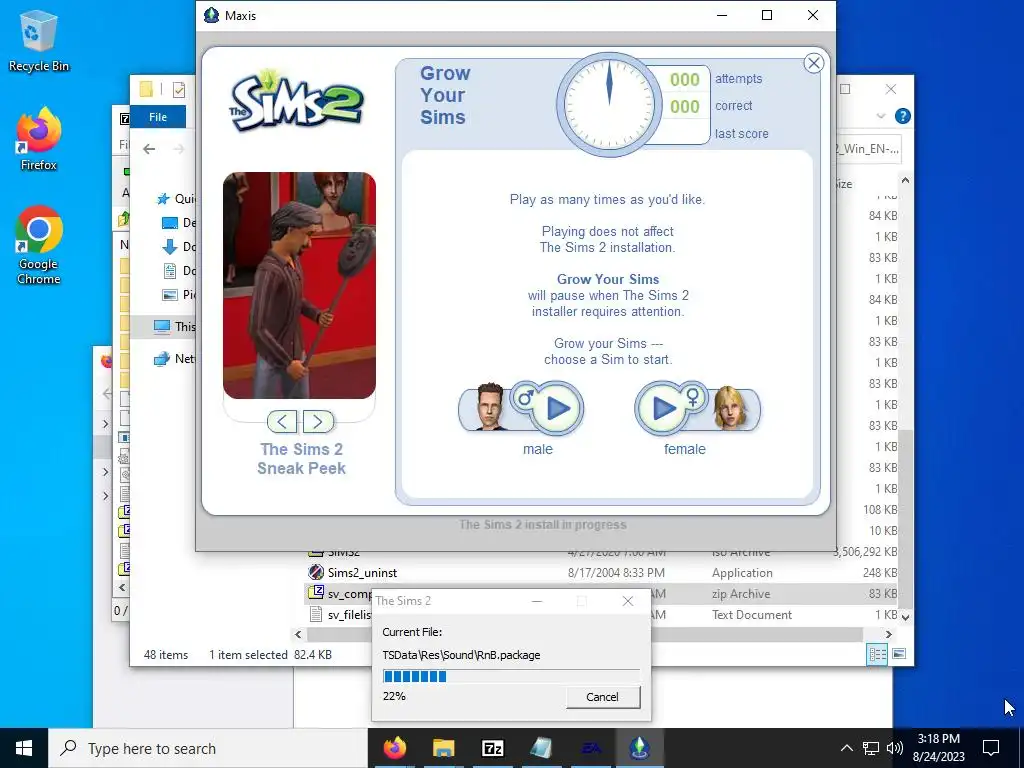Open the Documents quick access folder
Image resolution: width=1024 pixels, height=768 pixels.
click(x=178, y=270)
